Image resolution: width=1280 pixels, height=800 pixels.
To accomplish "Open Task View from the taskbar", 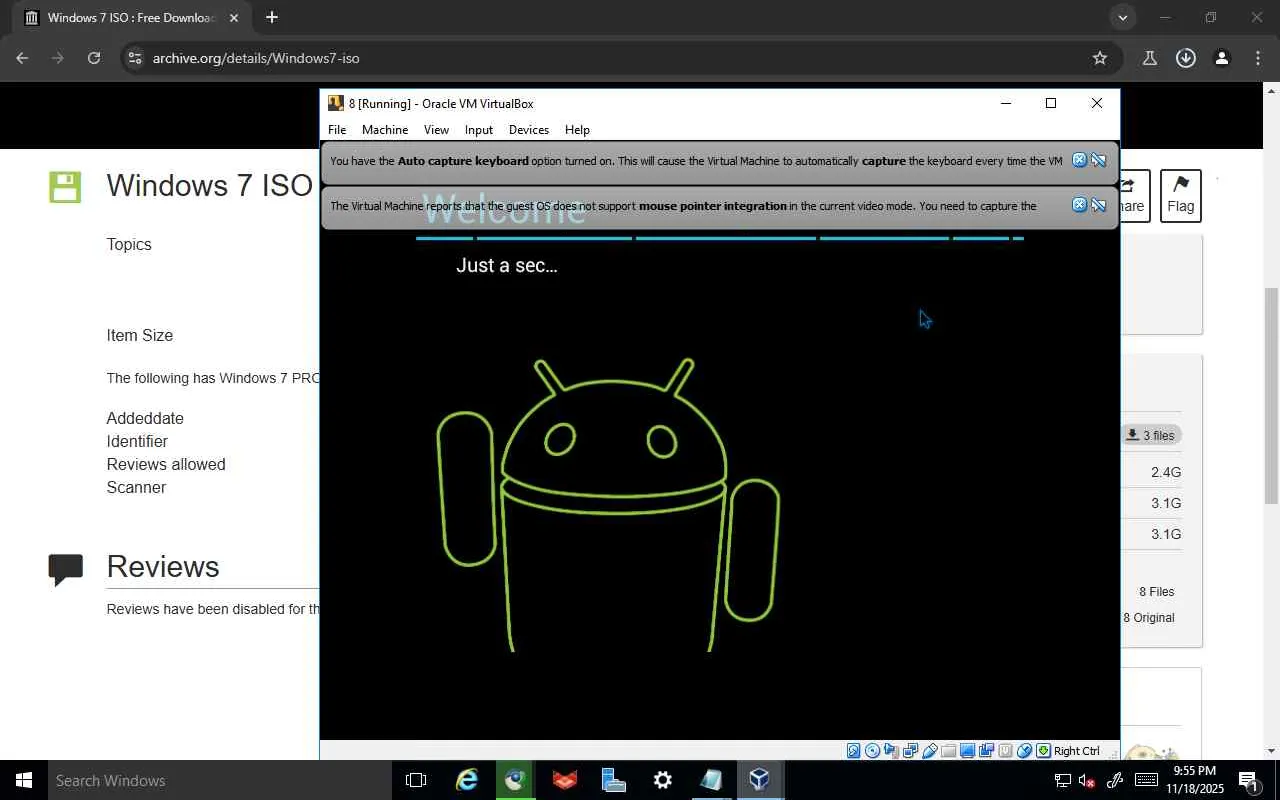I will click(x=416, y=780).
